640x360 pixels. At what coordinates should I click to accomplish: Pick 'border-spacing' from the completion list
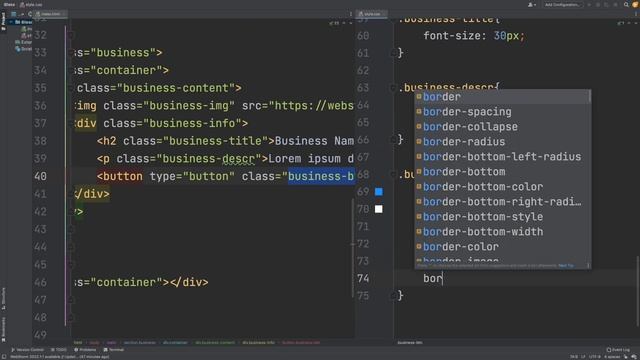point(502,112)
